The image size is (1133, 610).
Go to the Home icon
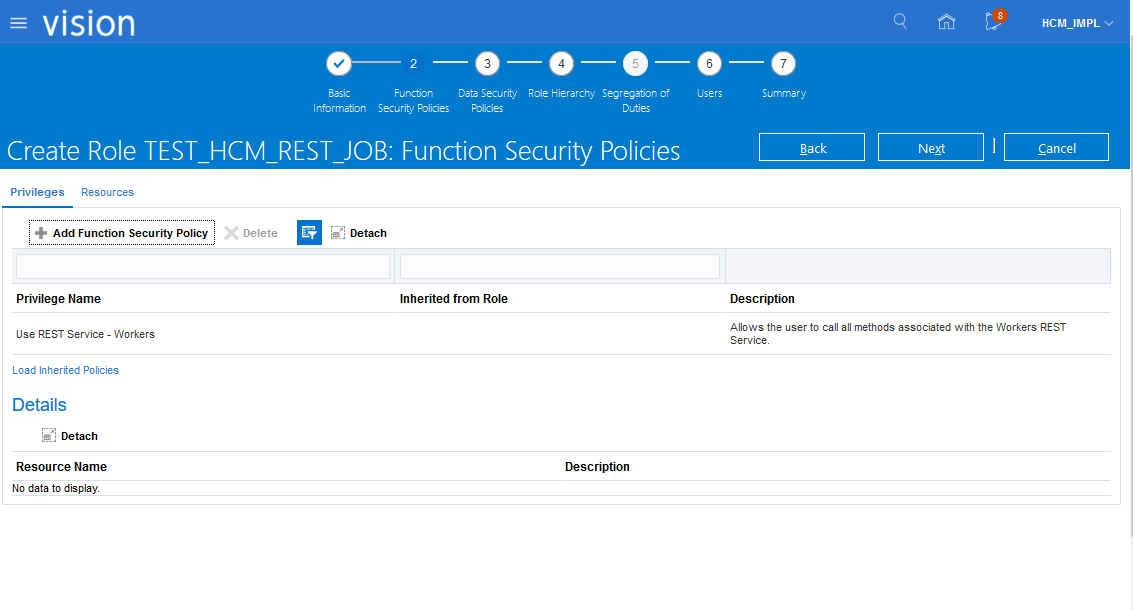click(x=946, y=22)
